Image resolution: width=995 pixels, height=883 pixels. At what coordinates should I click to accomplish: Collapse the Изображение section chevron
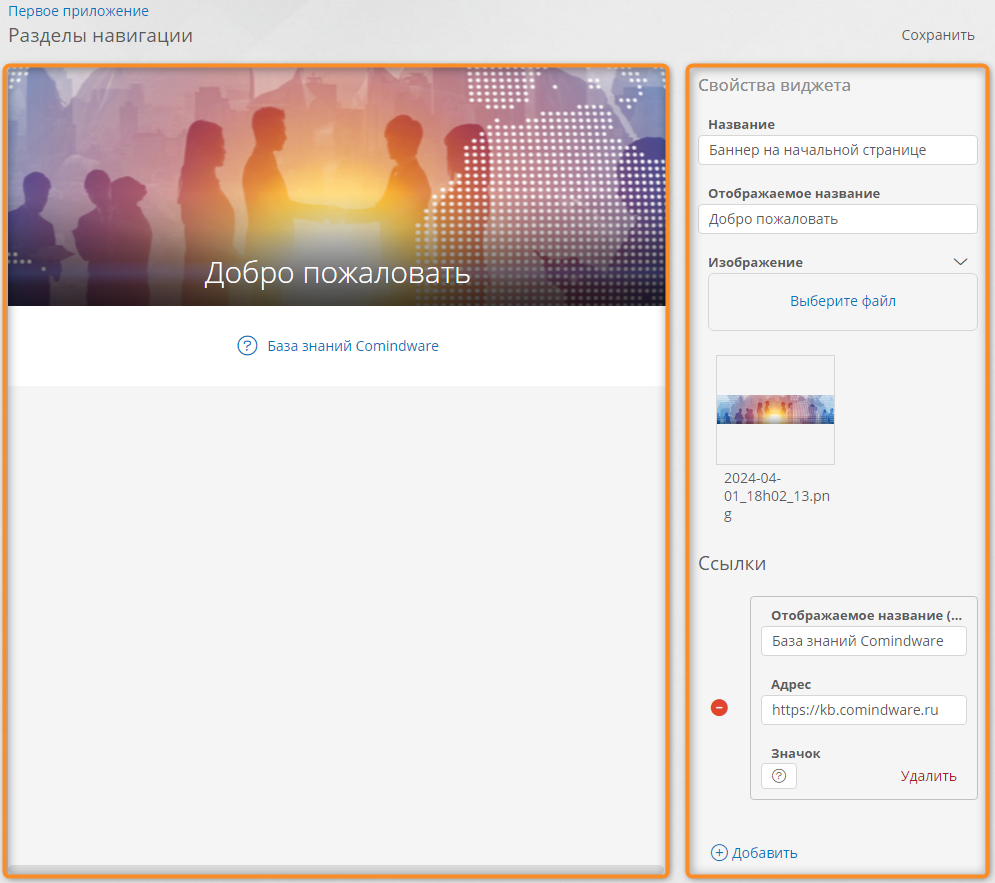960,262
